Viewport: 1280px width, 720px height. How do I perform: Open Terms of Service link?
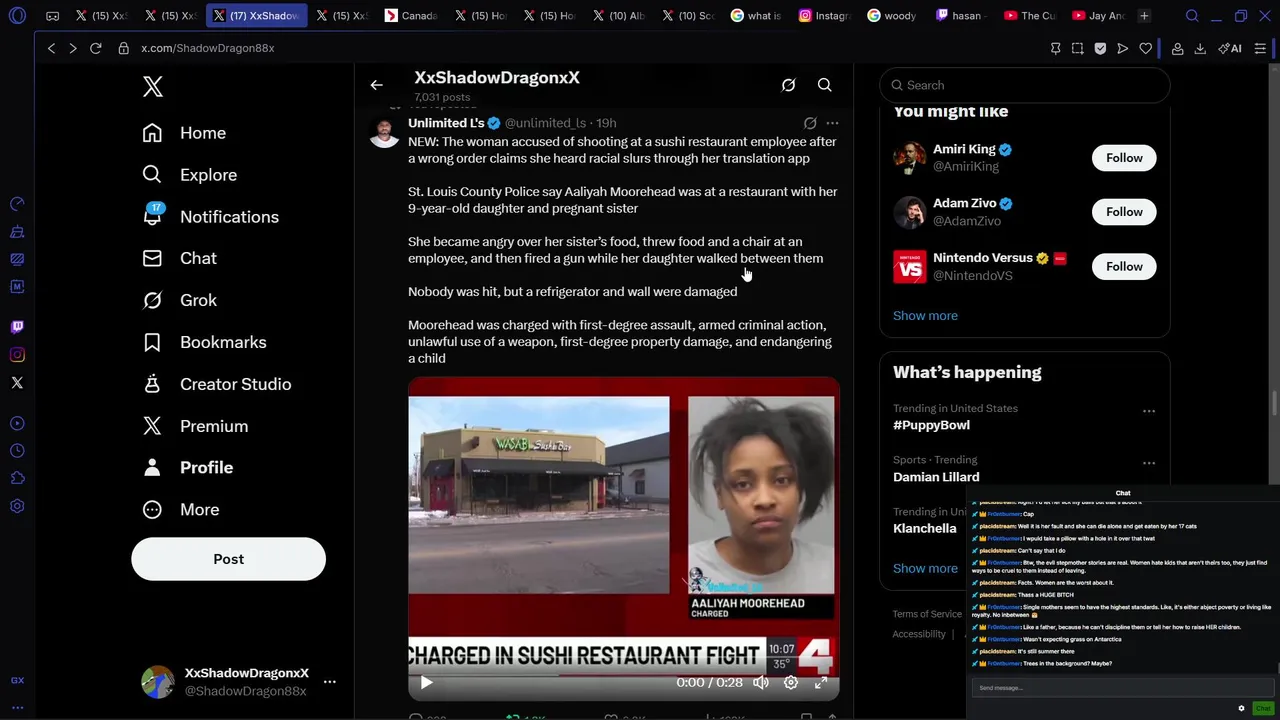[927, 614]
